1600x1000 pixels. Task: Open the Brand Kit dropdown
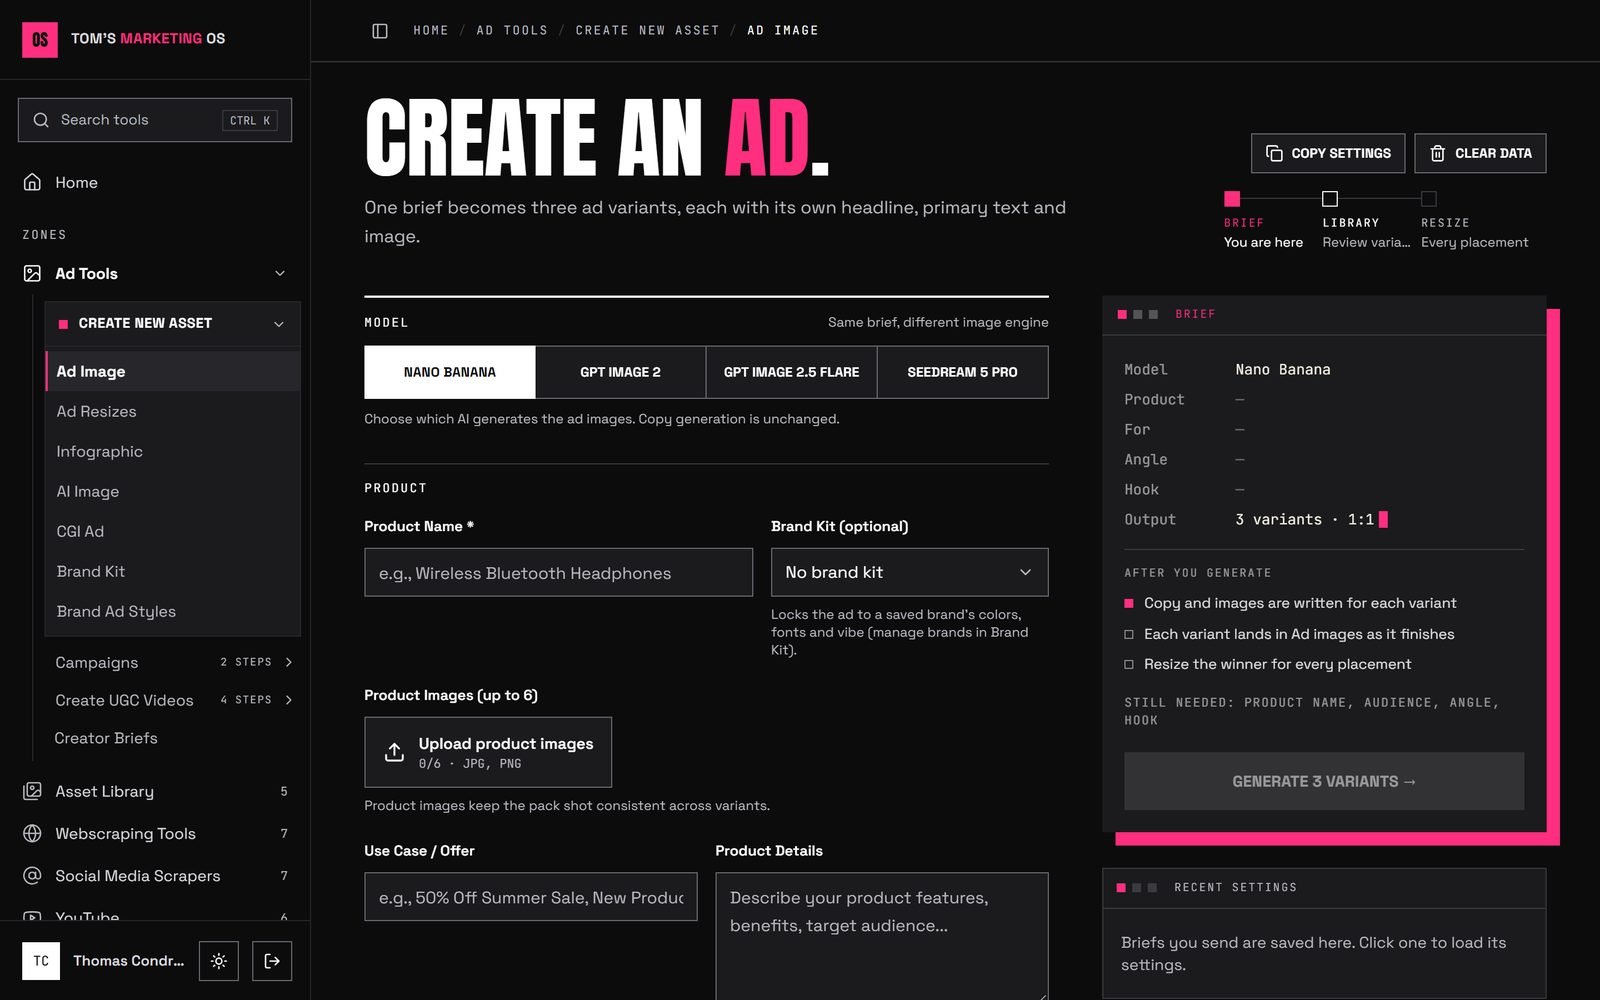(909, 572)
